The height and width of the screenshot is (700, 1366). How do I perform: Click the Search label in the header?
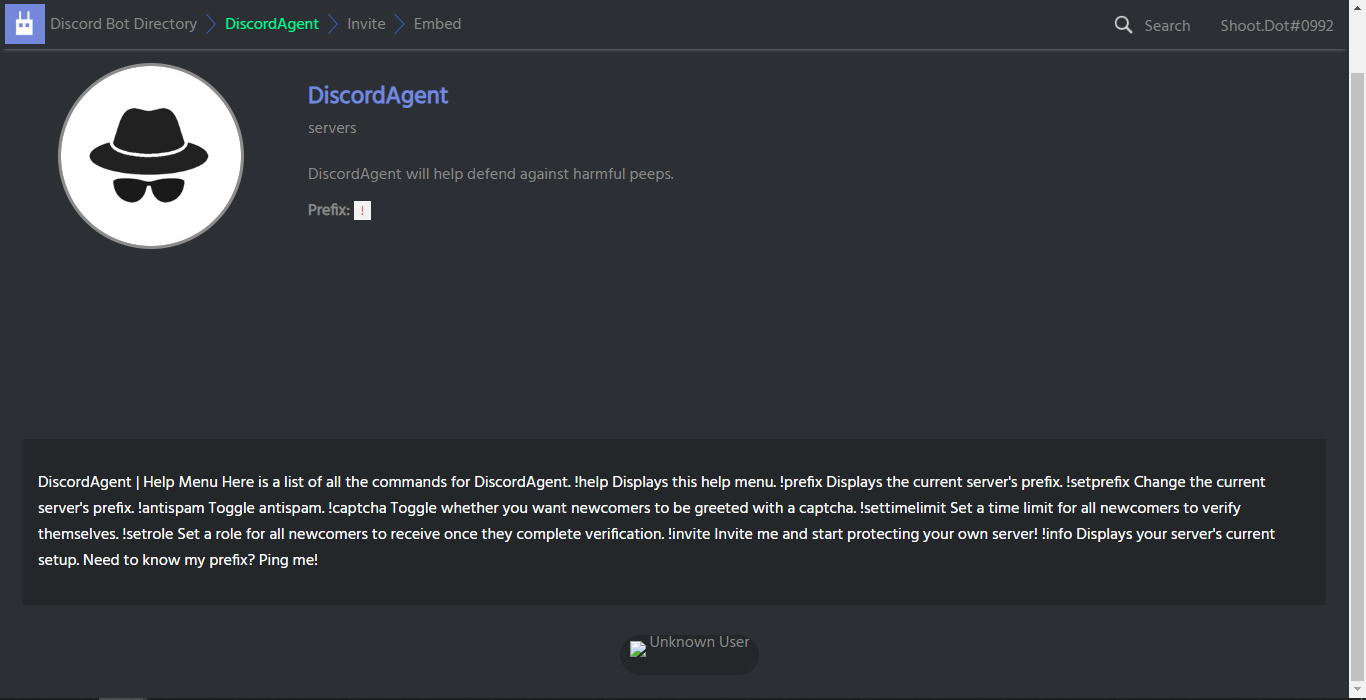(1167, 25)
